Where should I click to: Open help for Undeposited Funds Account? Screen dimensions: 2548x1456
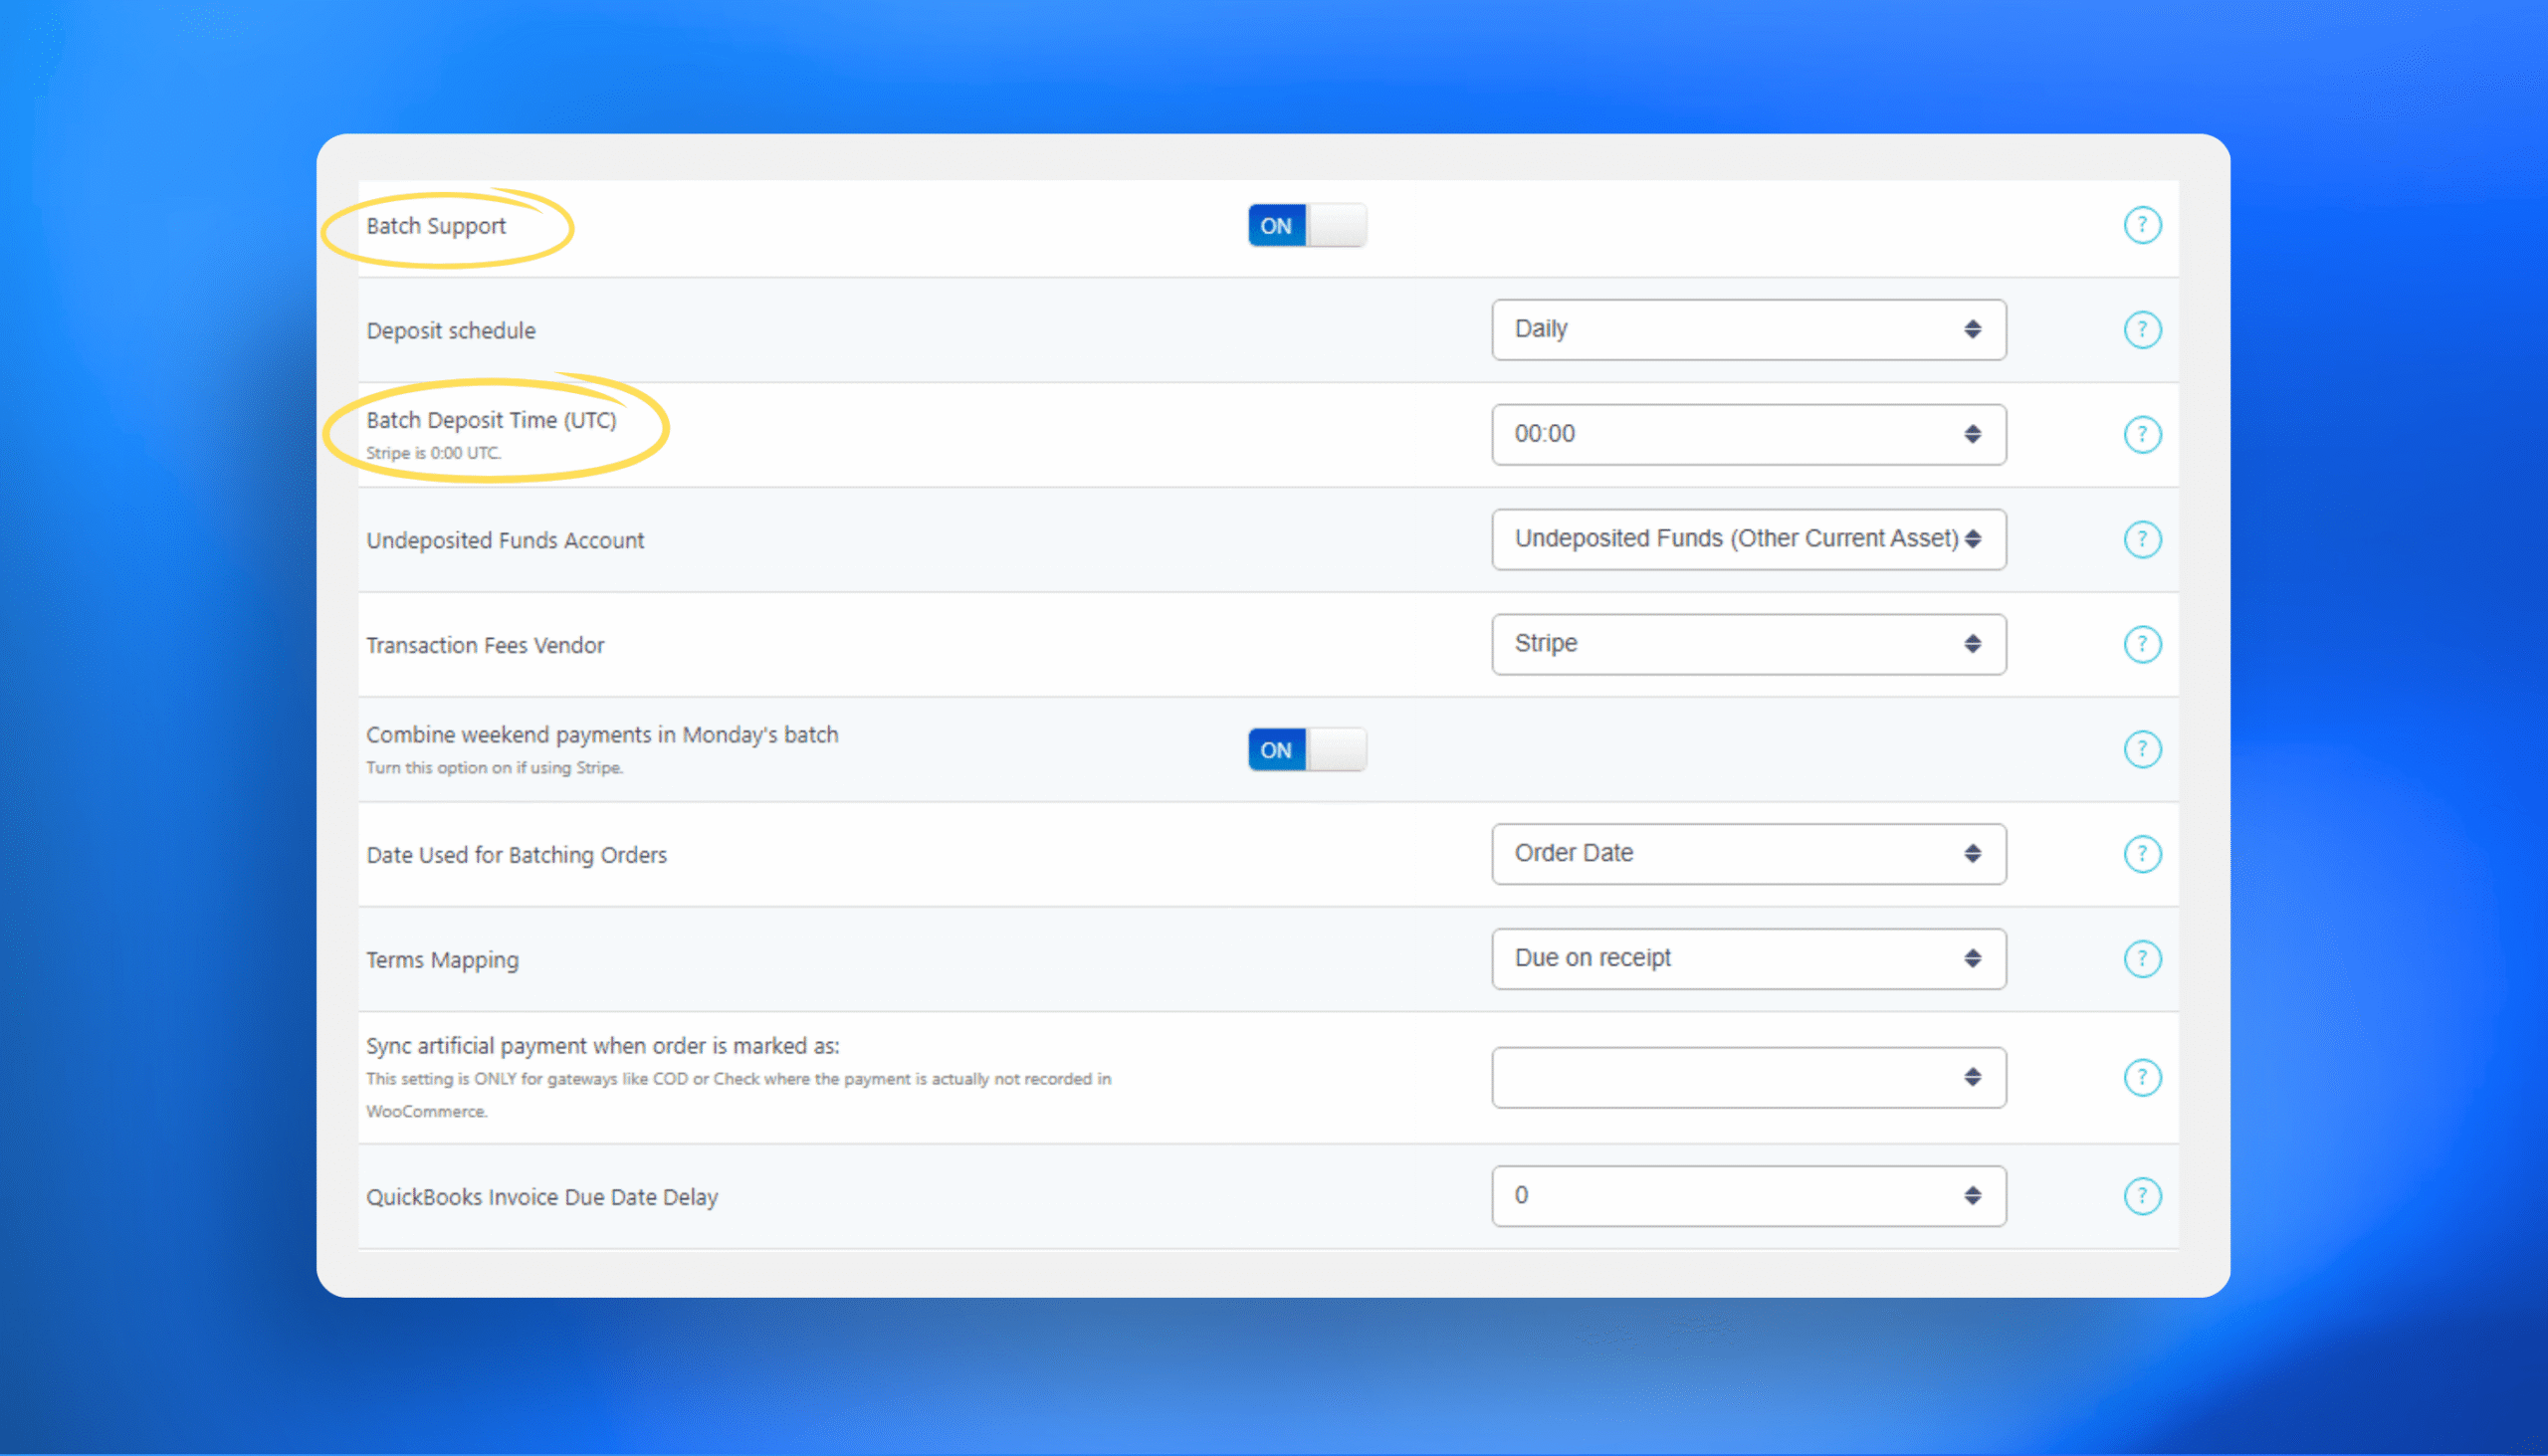2142,539
